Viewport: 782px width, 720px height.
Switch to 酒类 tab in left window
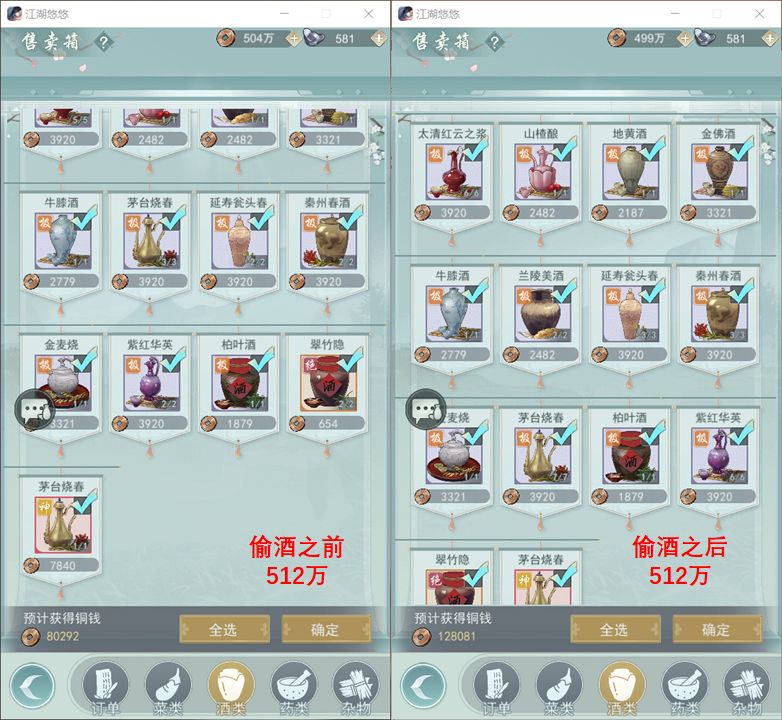[x=231, y=688]
